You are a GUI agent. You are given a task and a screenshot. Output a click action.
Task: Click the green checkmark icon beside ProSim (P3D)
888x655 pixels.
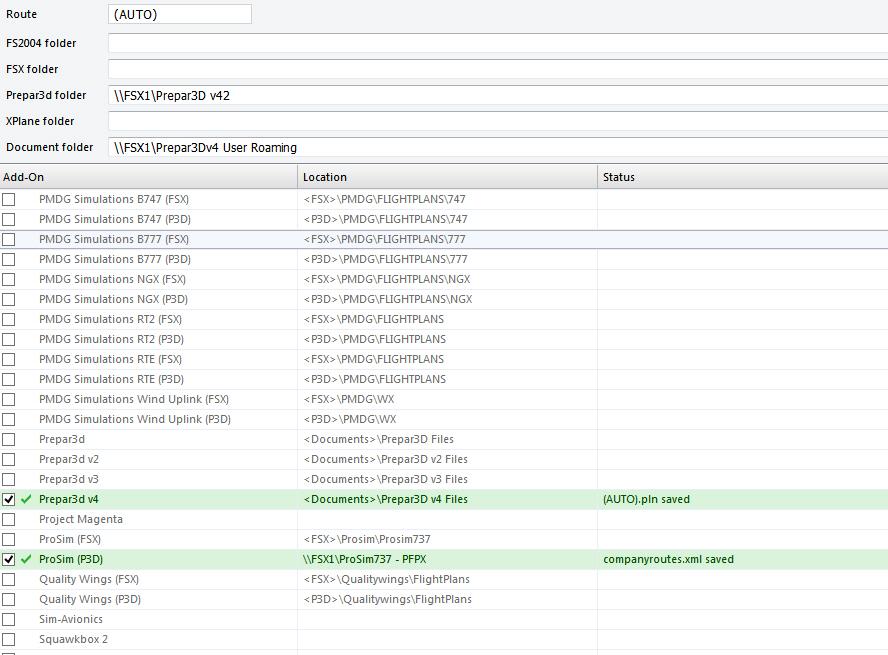click(26, 559)
